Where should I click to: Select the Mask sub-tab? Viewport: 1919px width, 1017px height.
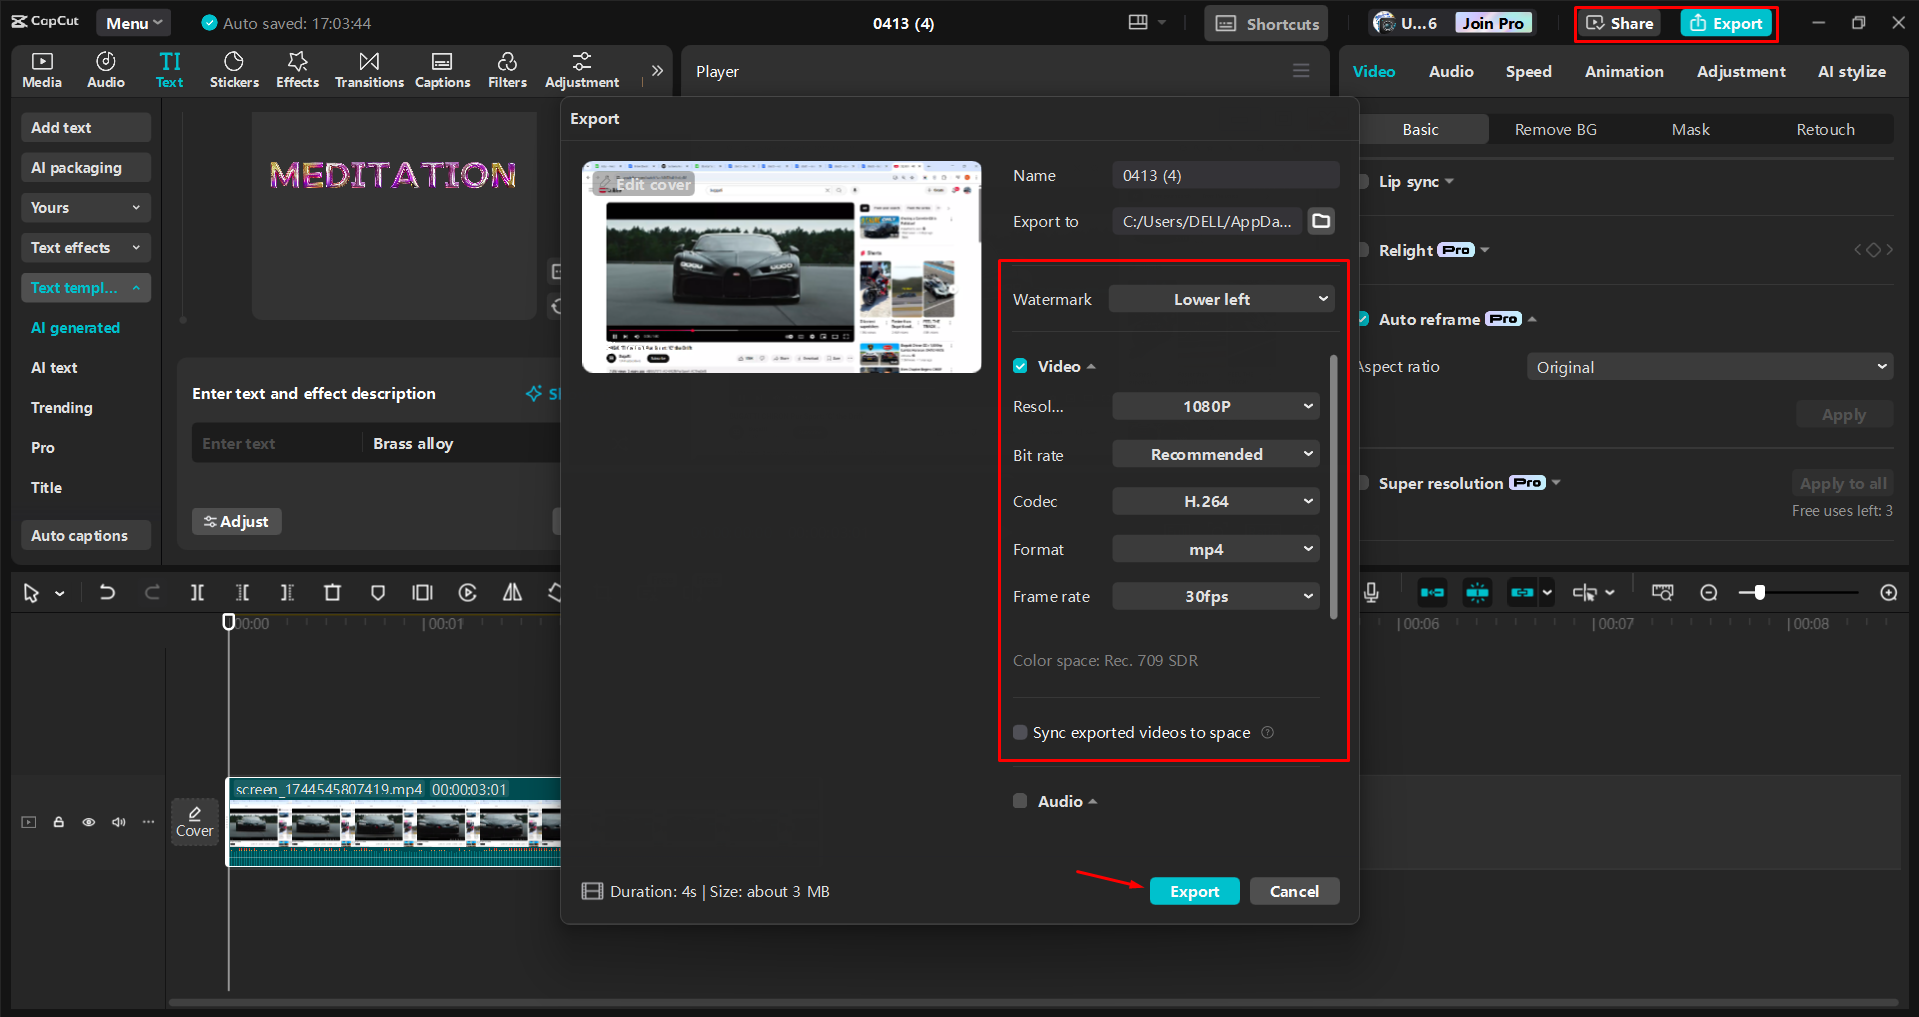coord(1690,129)
